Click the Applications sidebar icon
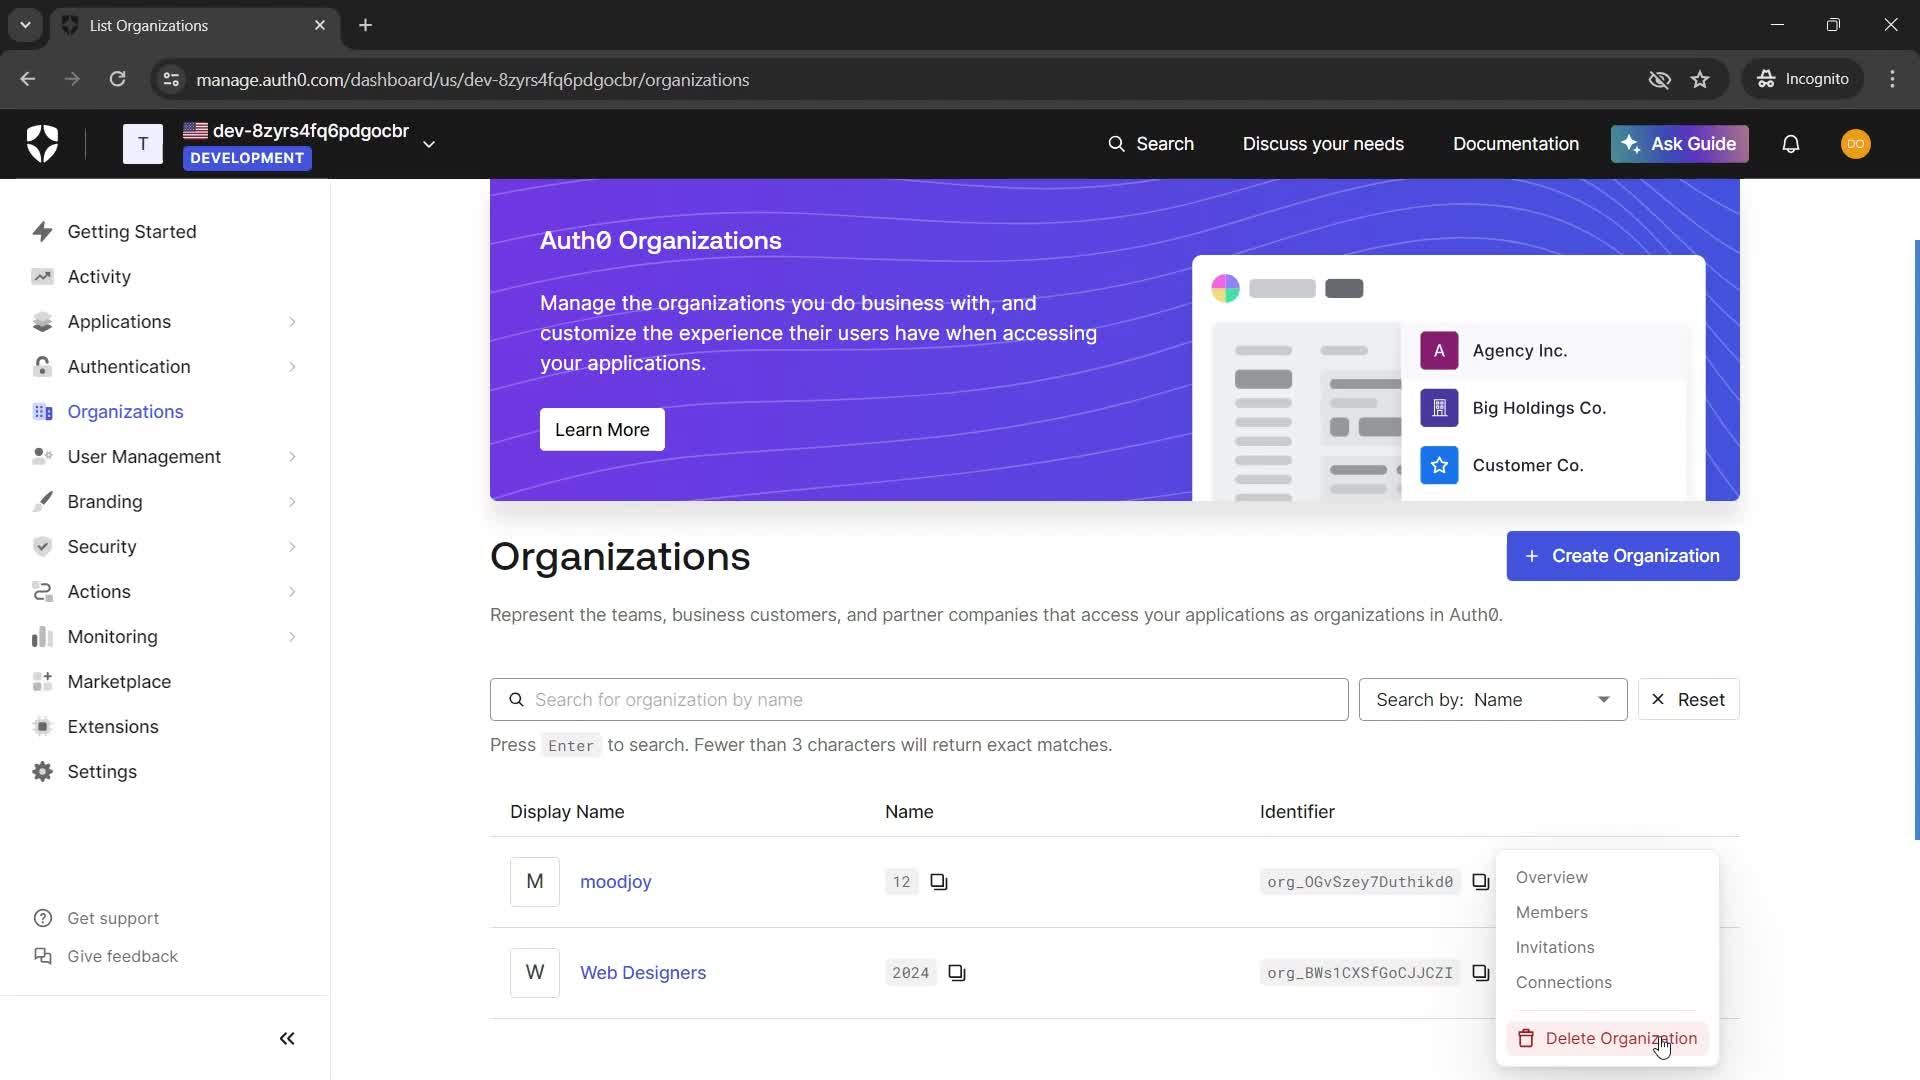The width and height of the screenshot is (1920, 1080). tap(42, 322)
